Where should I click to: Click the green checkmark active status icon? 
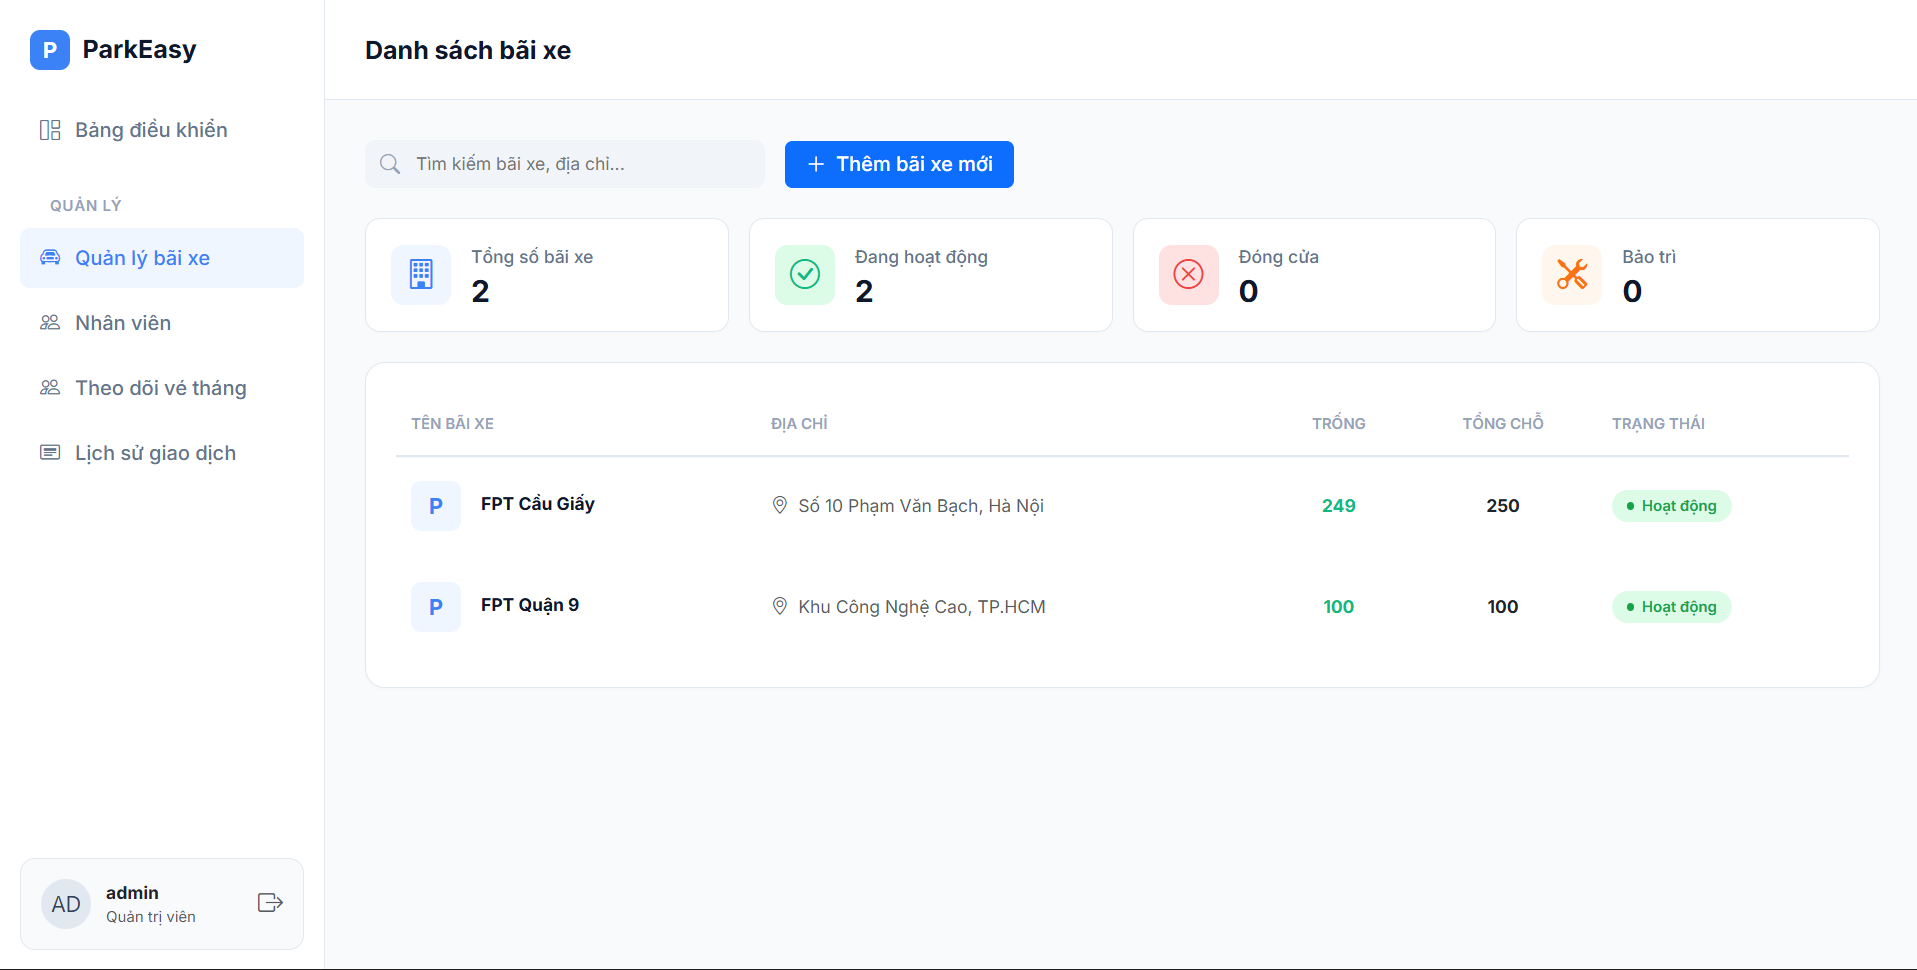click(x=804, y=274)
